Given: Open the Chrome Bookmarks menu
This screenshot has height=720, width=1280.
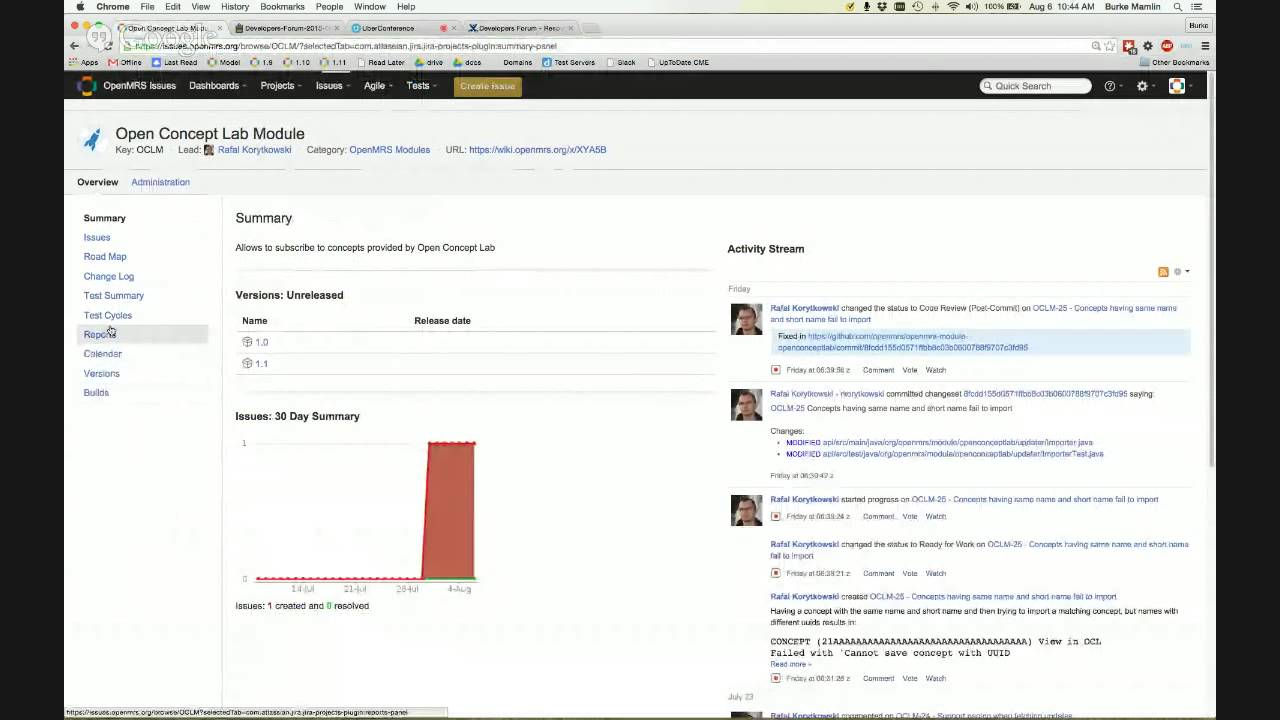Looking at the screenshot, I should [x=282, y=7].
